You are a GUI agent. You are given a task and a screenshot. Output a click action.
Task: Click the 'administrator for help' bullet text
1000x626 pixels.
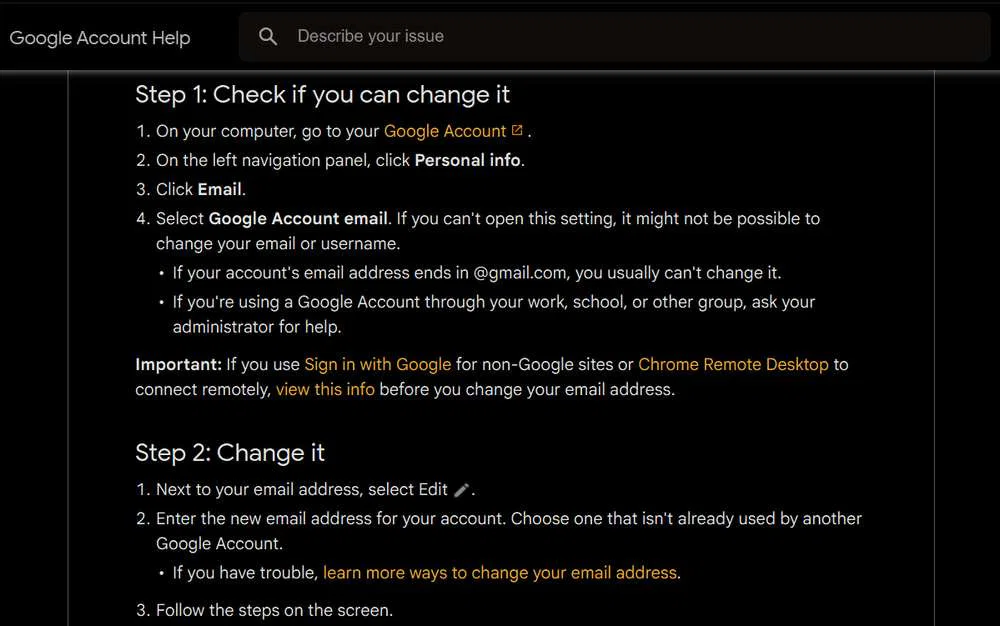pos(257,327)
